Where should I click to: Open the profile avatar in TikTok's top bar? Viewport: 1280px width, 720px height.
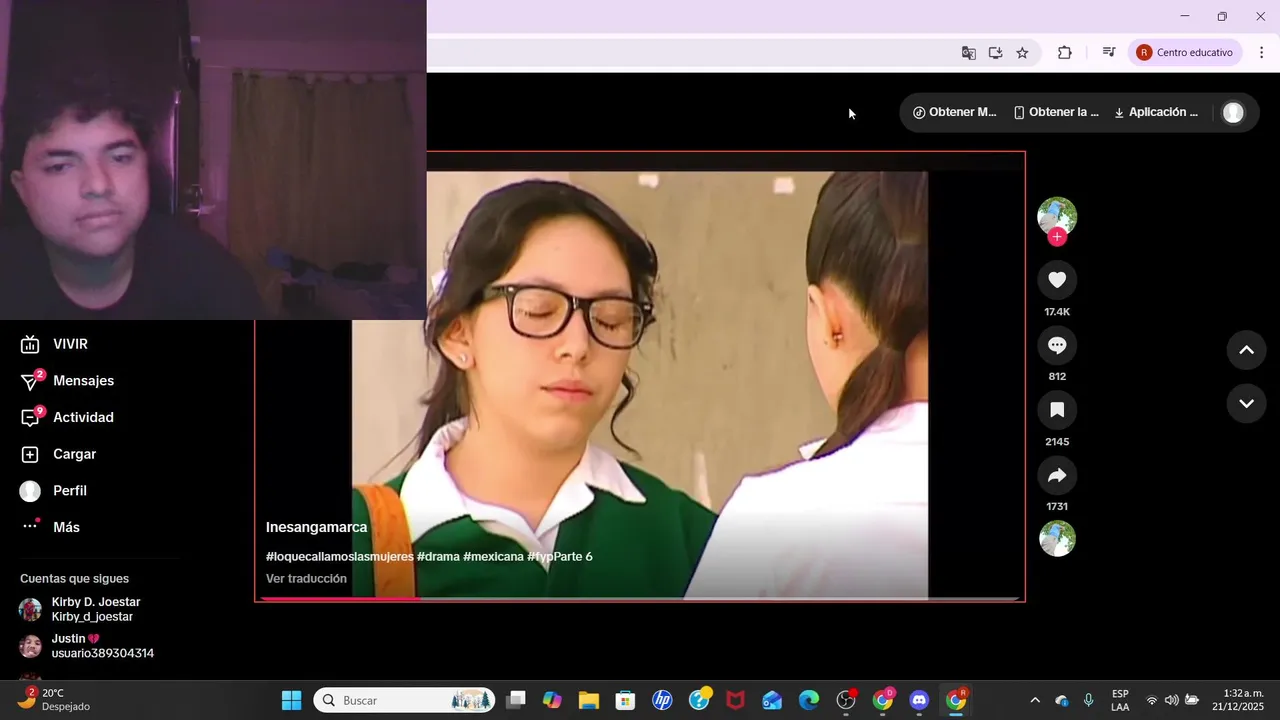click(x=1233, y=113)
